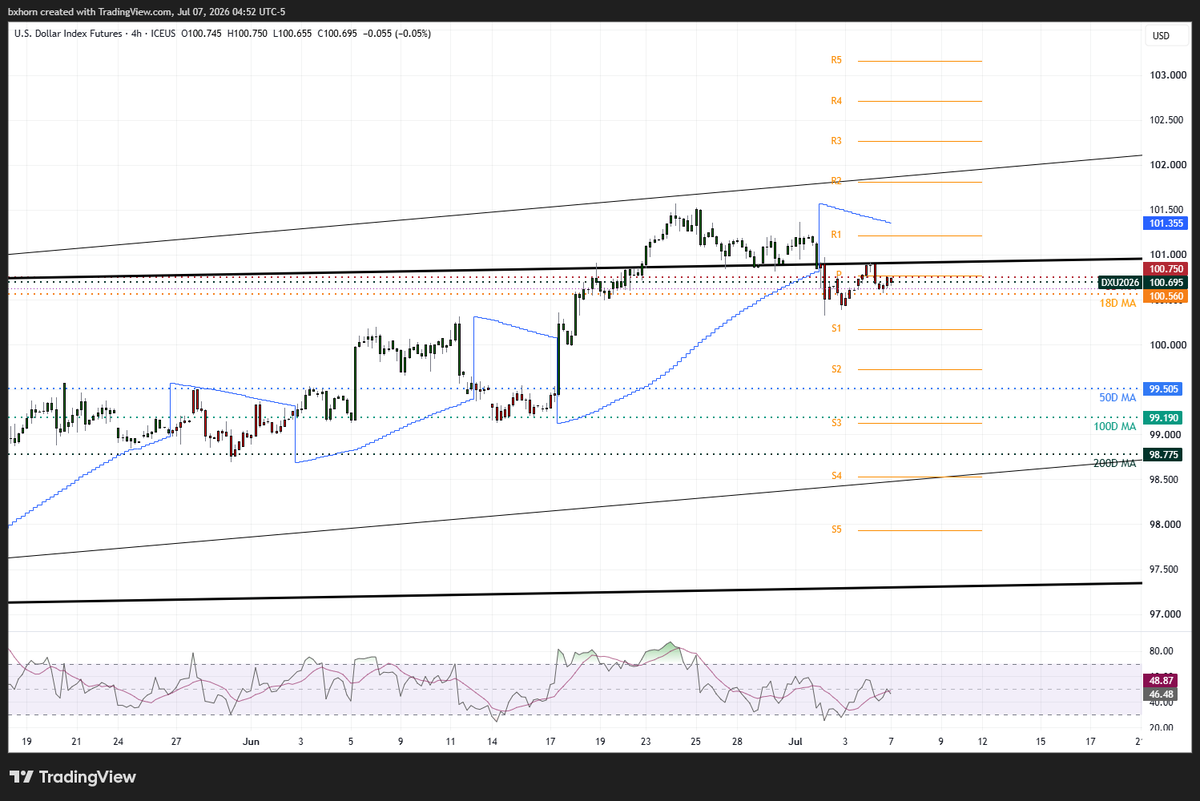Click the 11 date on the time axis
Screen dimensions: 1200x801
point(451,742)
